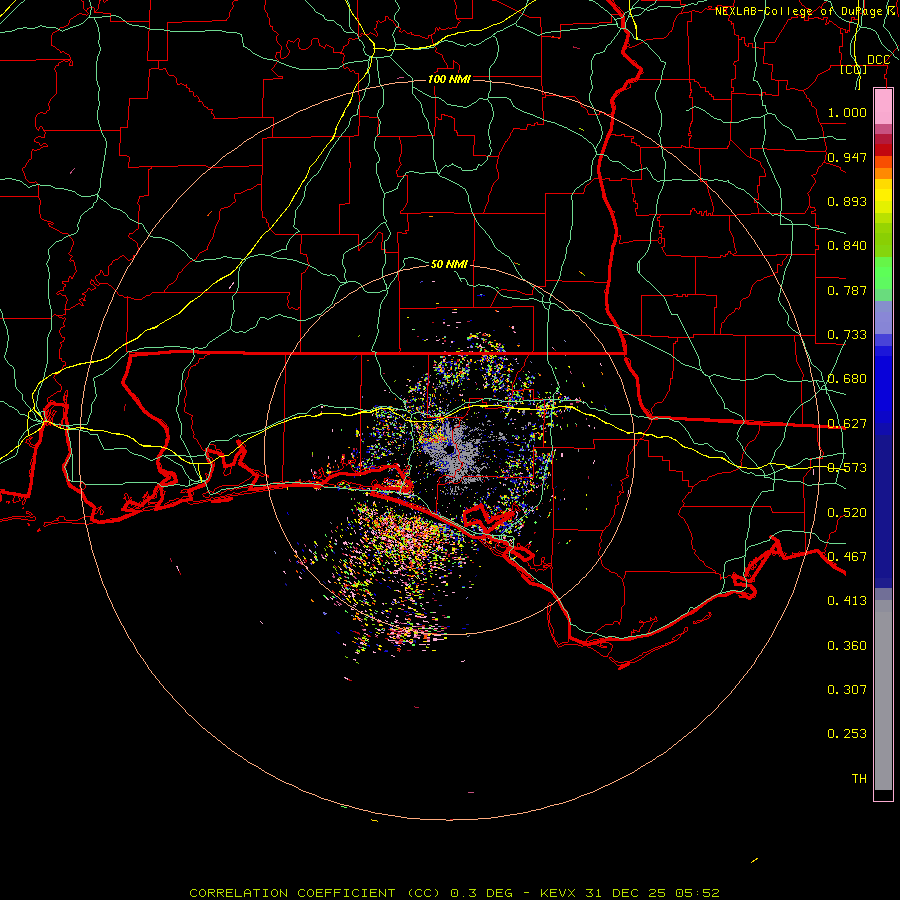This screenshot has height=900, width=900.
Task: Select the 0.413 legend value
Action: tap(847, 601)
